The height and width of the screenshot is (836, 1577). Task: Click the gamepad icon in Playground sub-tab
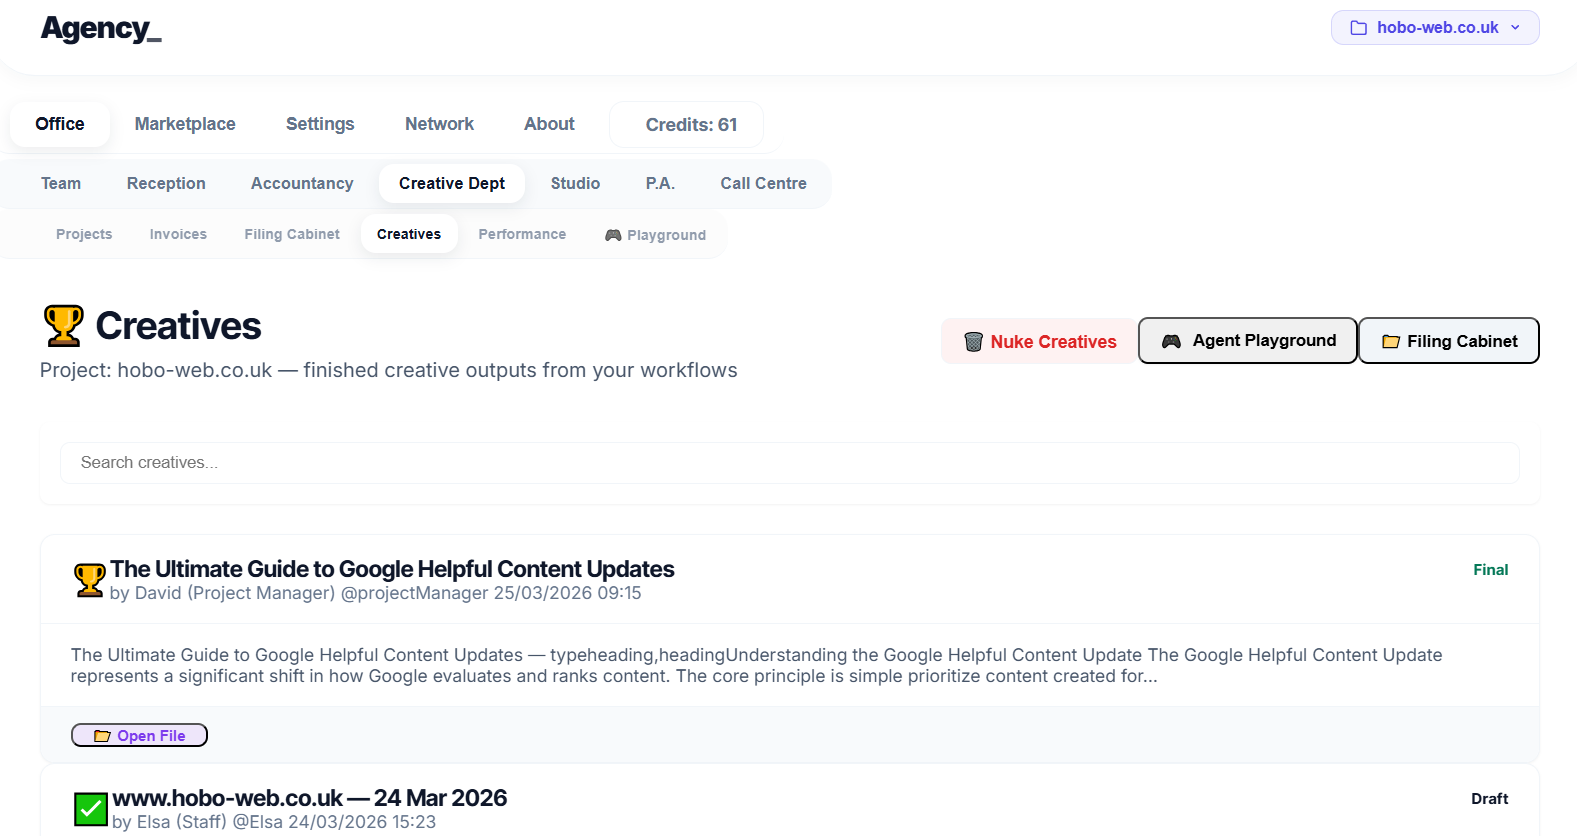[613, 235]
